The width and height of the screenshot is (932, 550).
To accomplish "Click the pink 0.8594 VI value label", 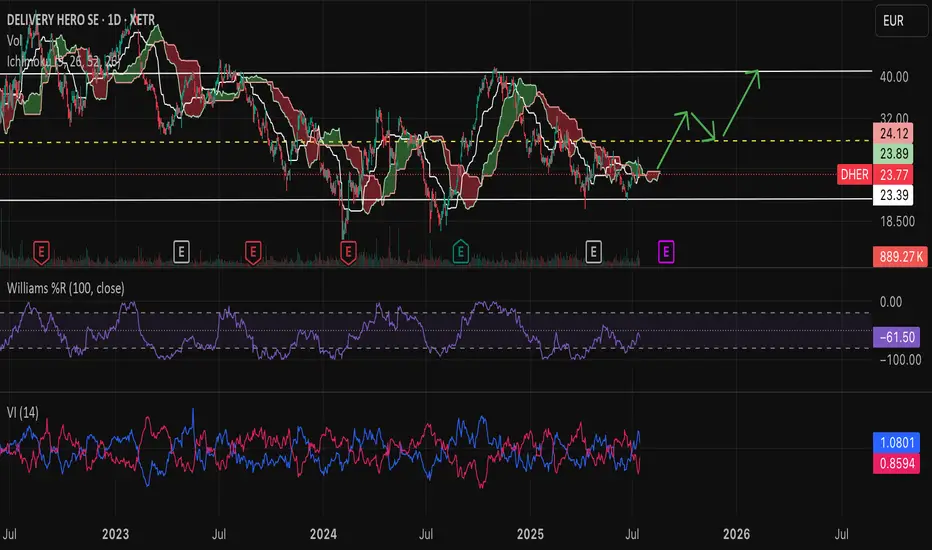I will [x=896, y=463].
